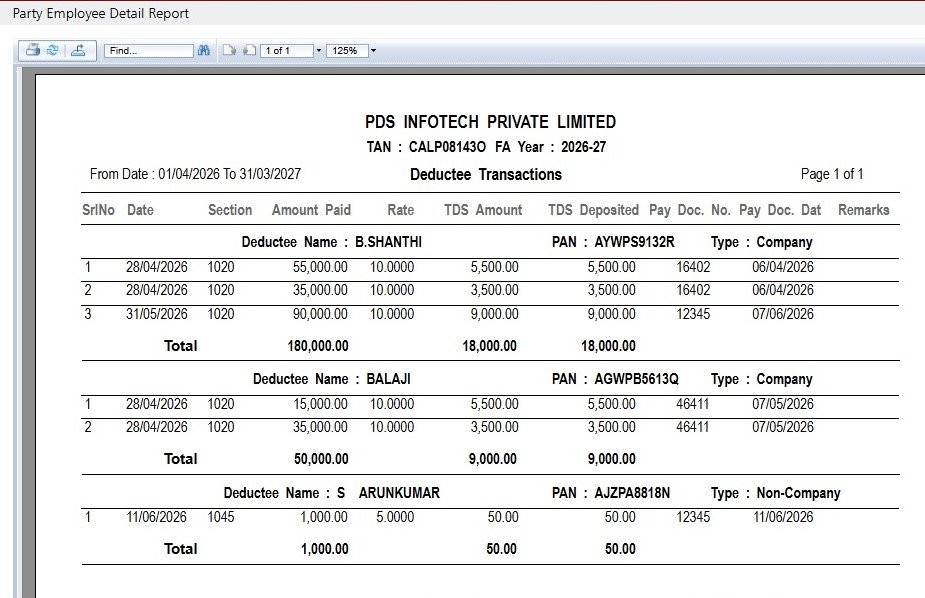
Task: Click the Amount Paid column header
Action: click(311, 210)
